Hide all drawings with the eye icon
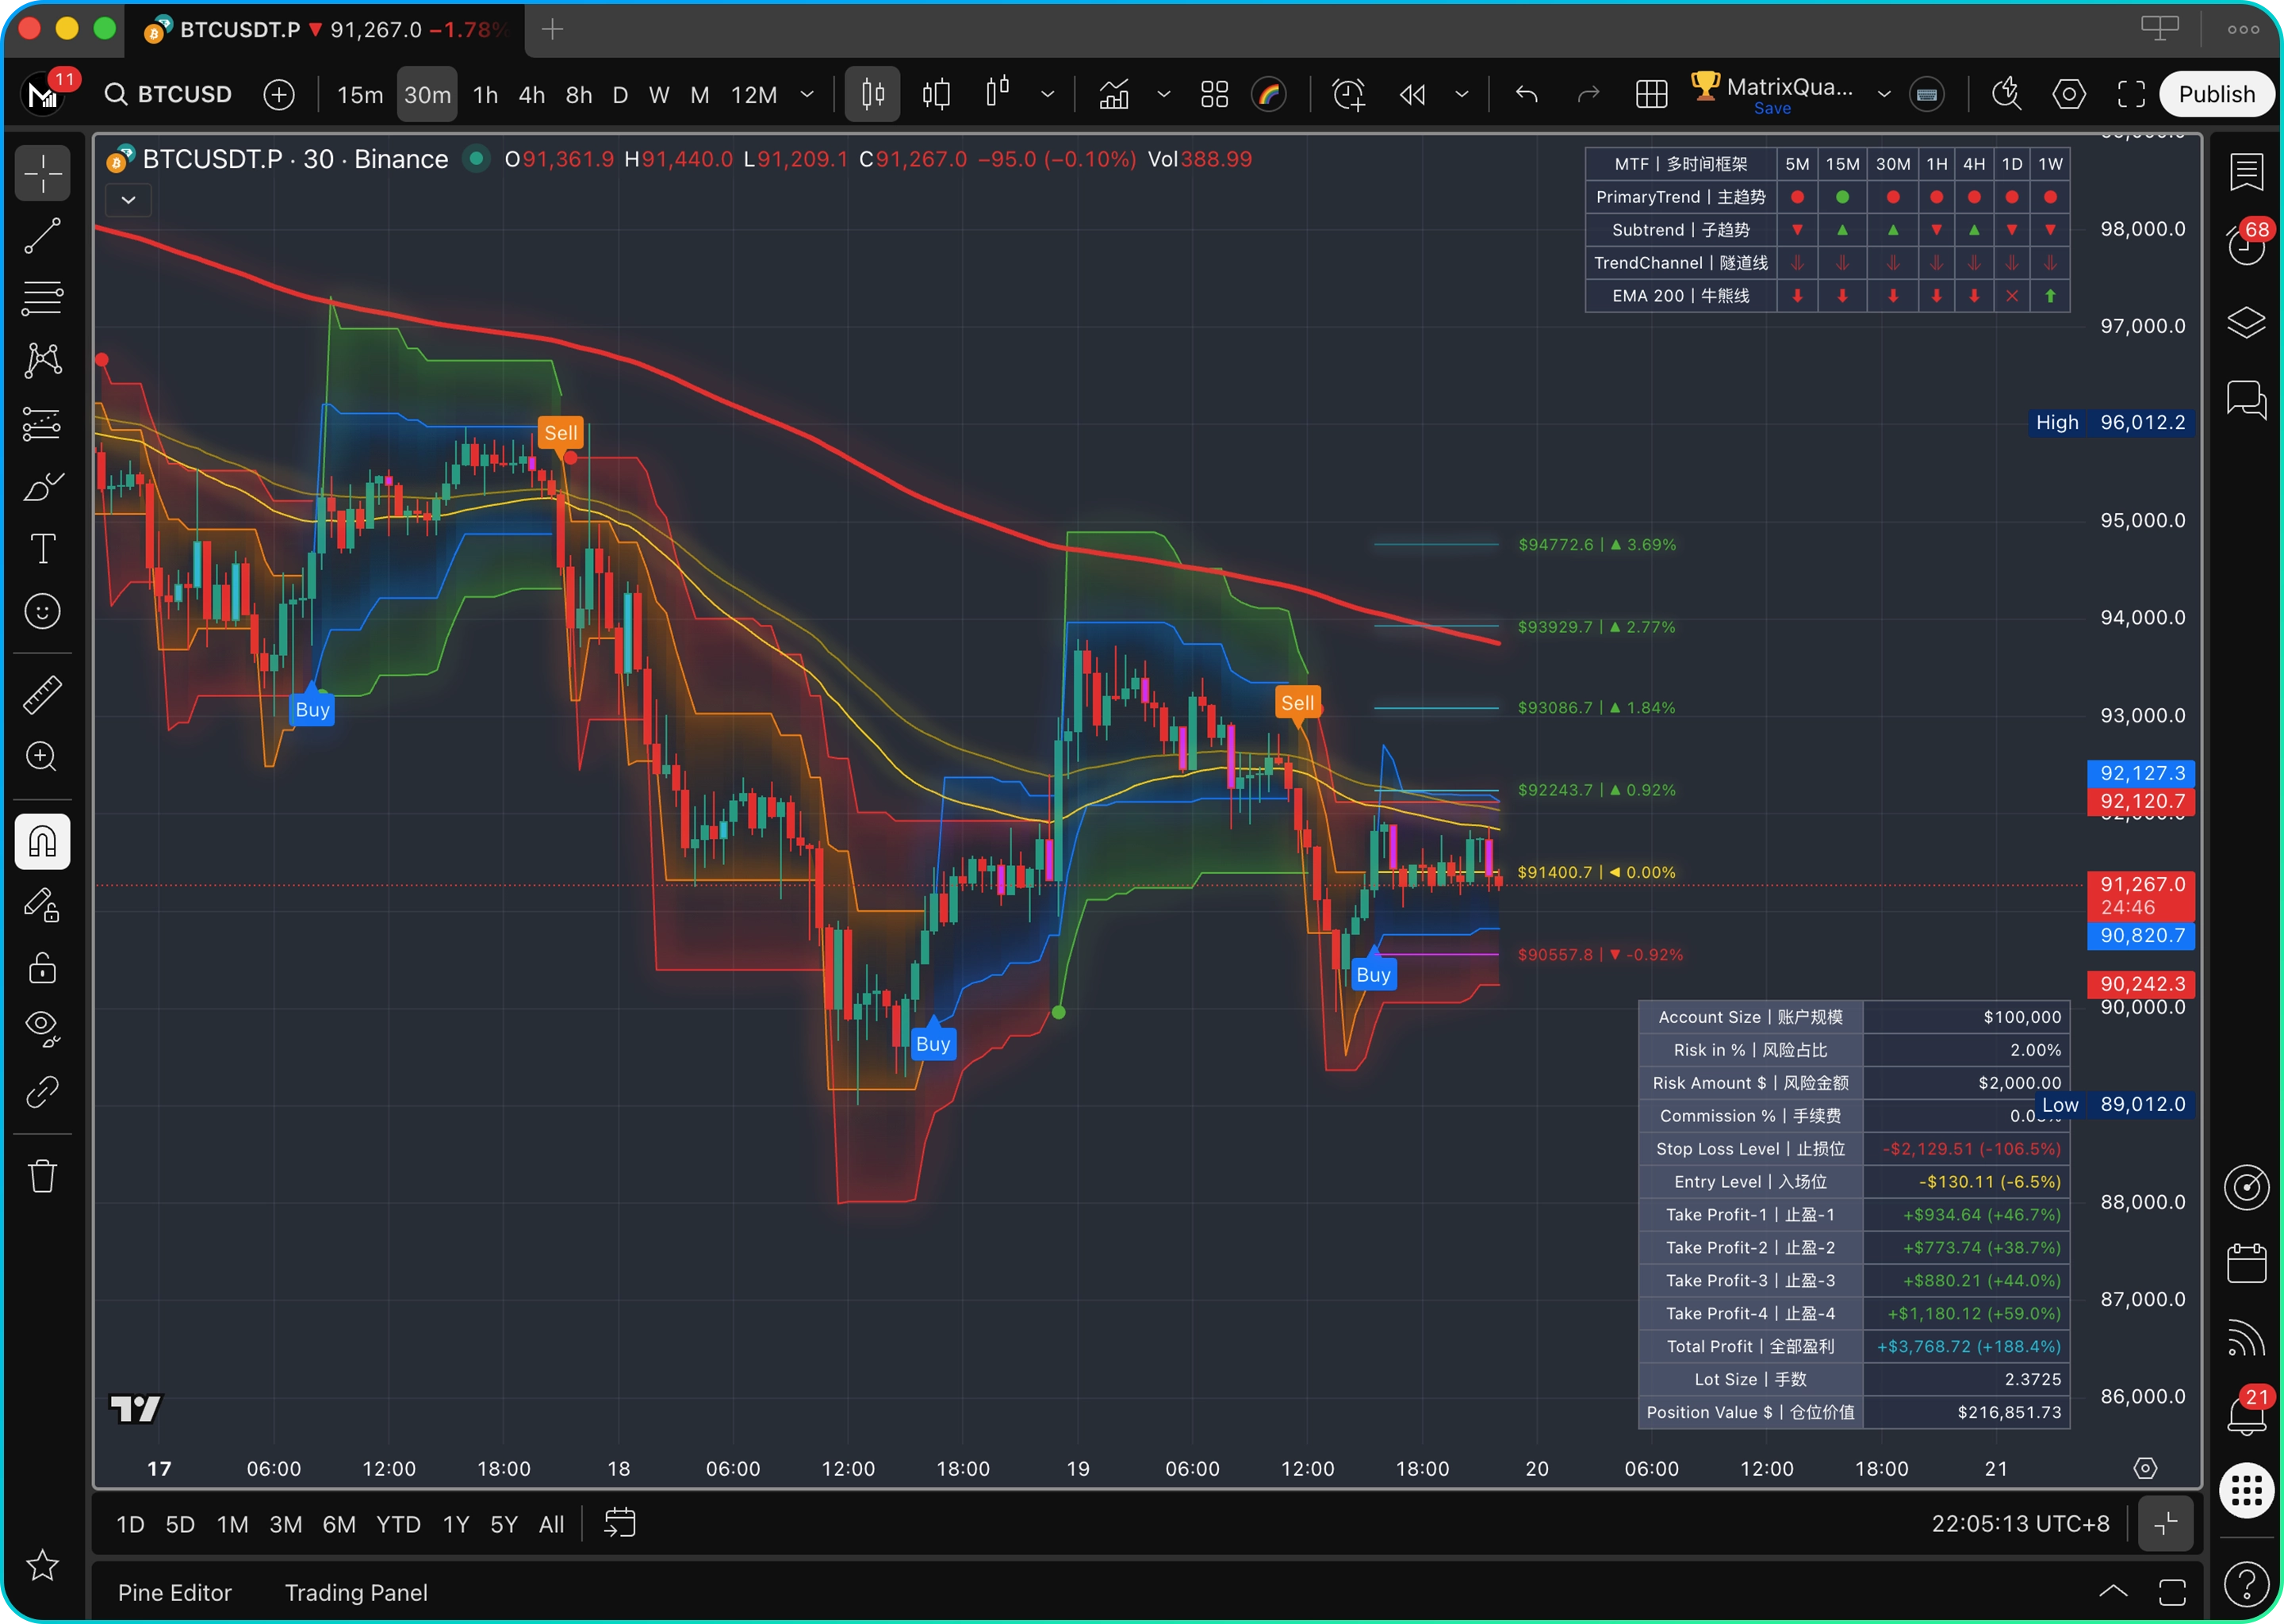The height and width of the screenshot is (1624, 2284). point(42,1026)
